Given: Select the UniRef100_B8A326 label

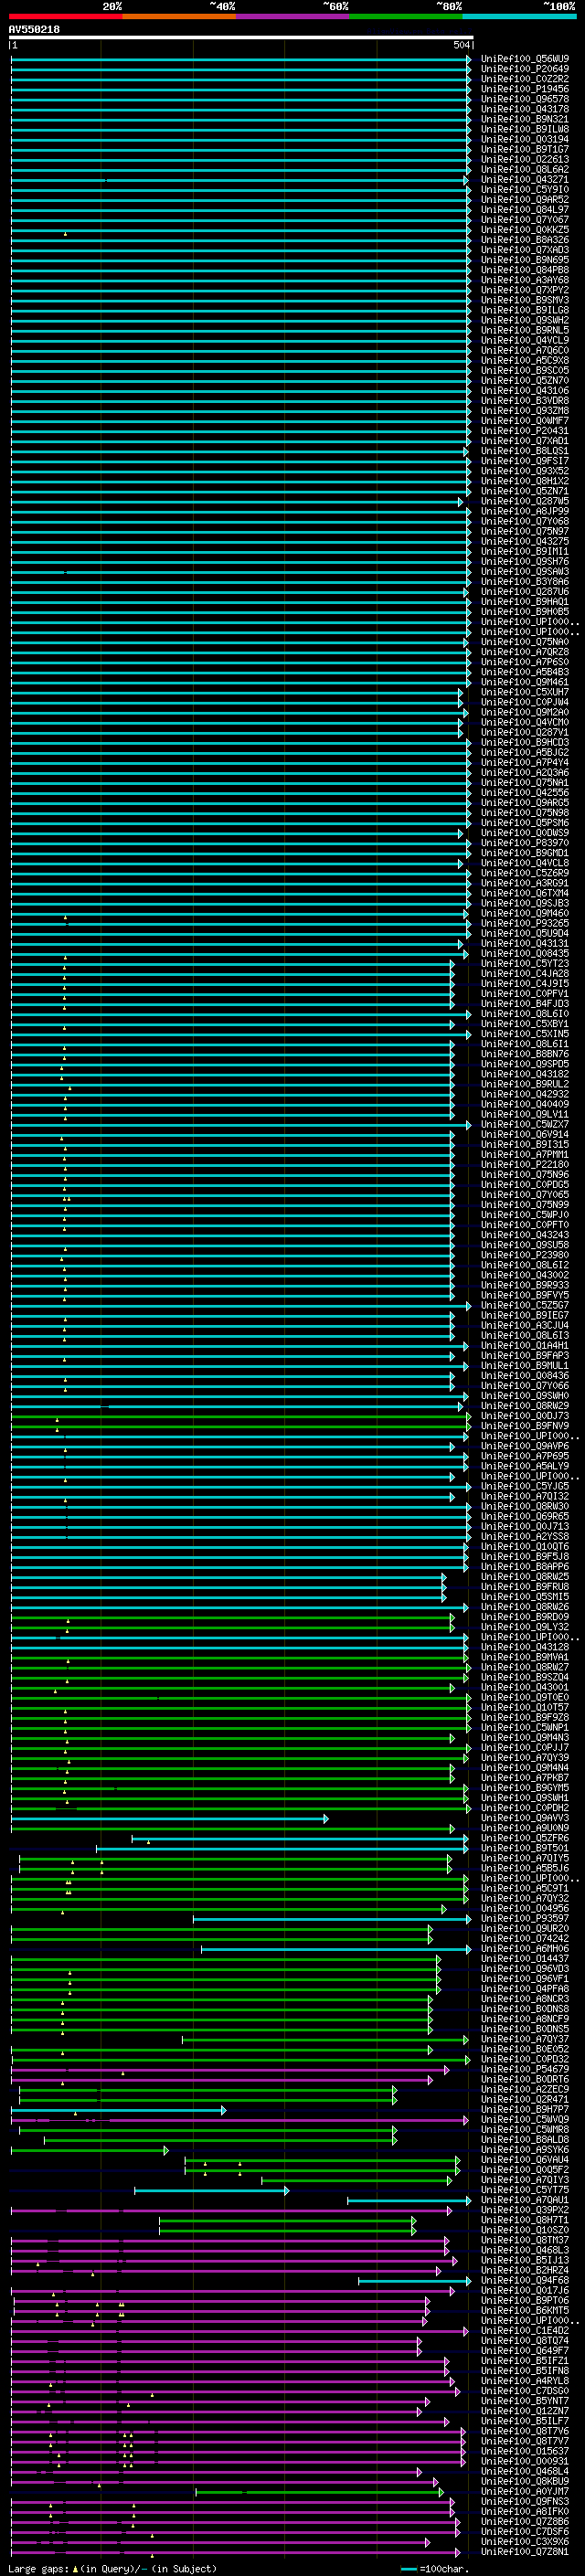Looking at the screenshot, I should [525, 240].
